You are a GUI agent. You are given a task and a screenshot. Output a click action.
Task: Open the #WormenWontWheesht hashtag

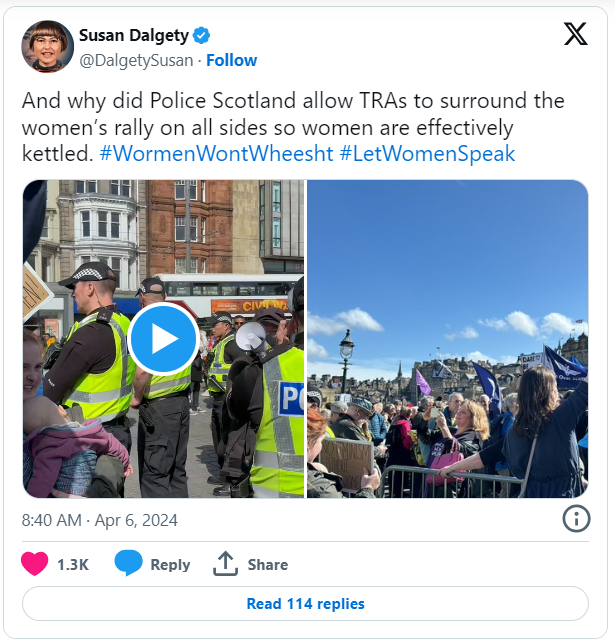point(217,154)
